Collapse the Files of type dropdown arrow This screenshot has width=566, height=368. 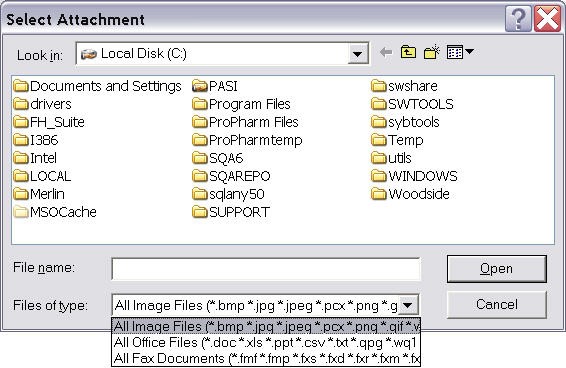click(x=408, y=306)
